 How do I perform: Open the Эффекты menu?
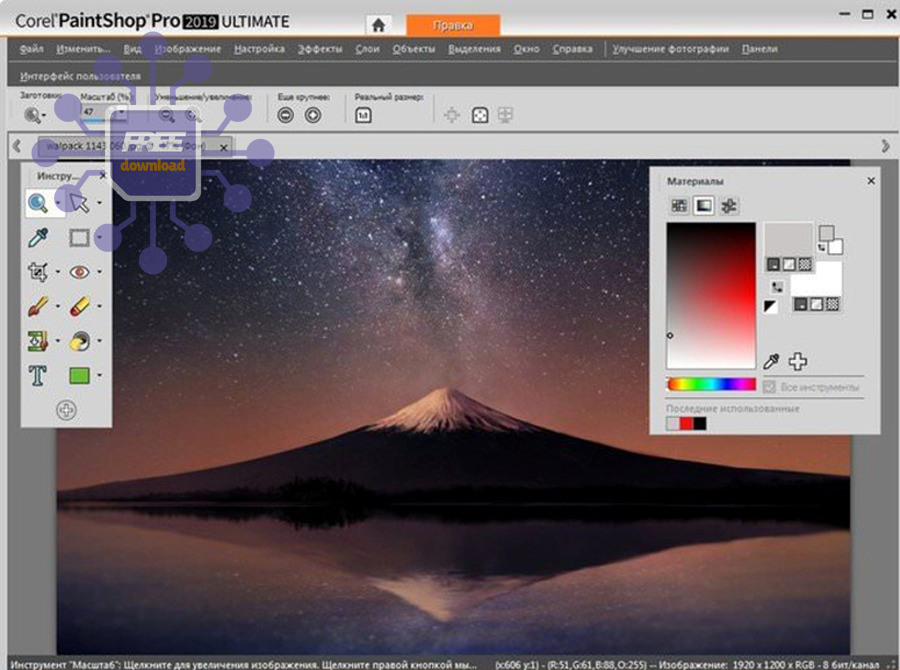(320, 49)
